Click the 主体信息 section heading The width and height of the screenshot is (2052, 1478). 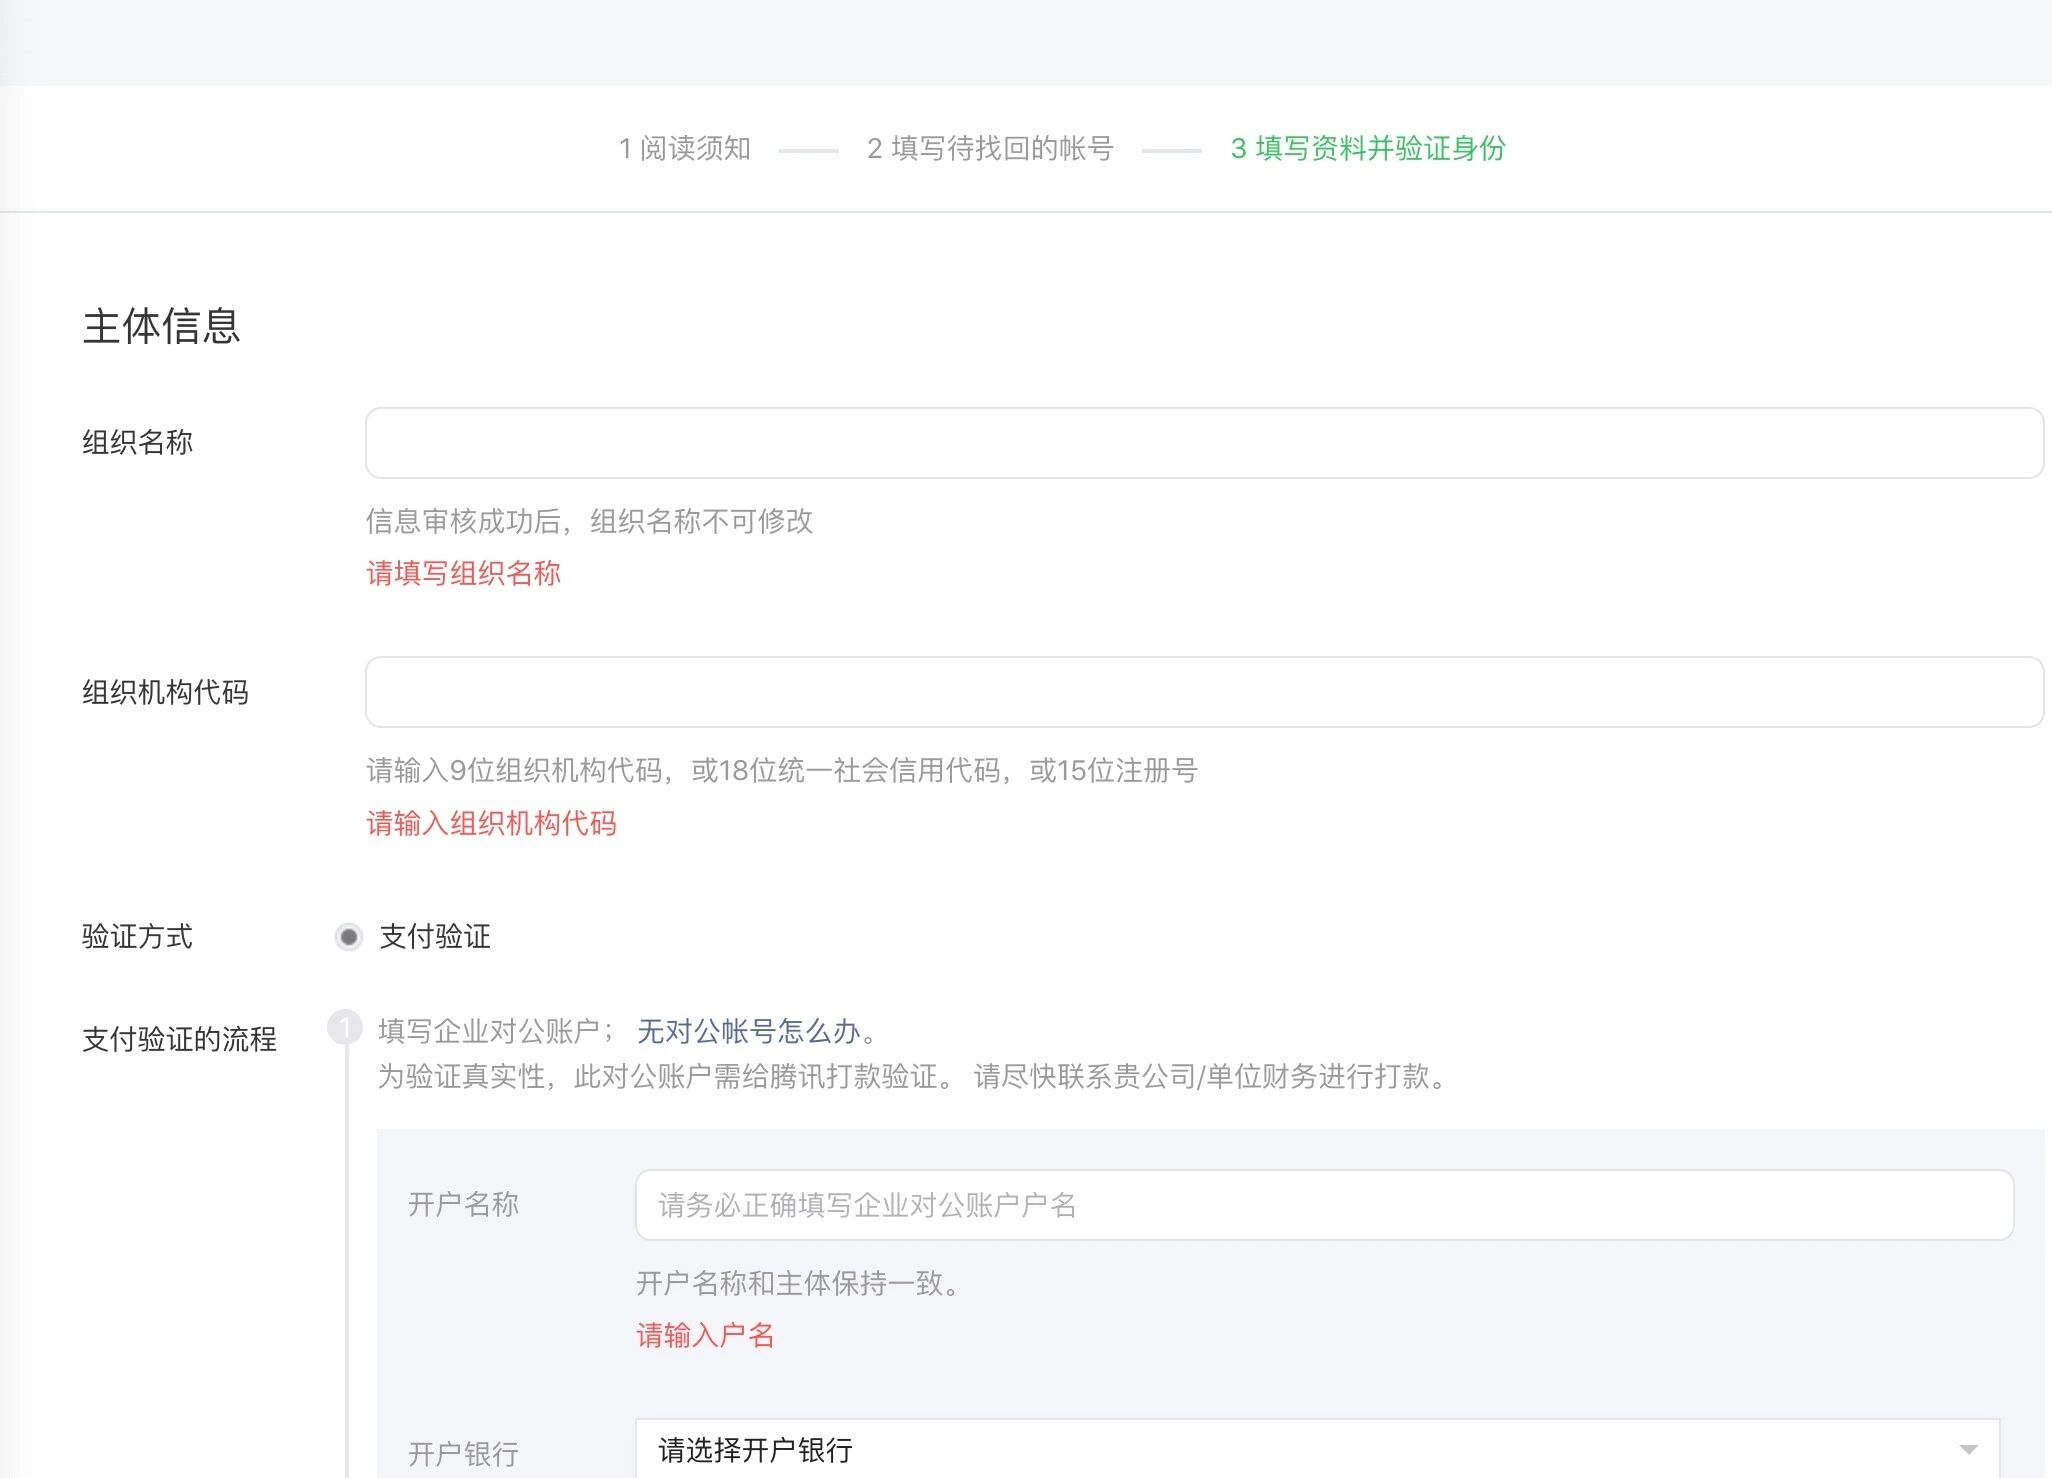coord(161,326)
